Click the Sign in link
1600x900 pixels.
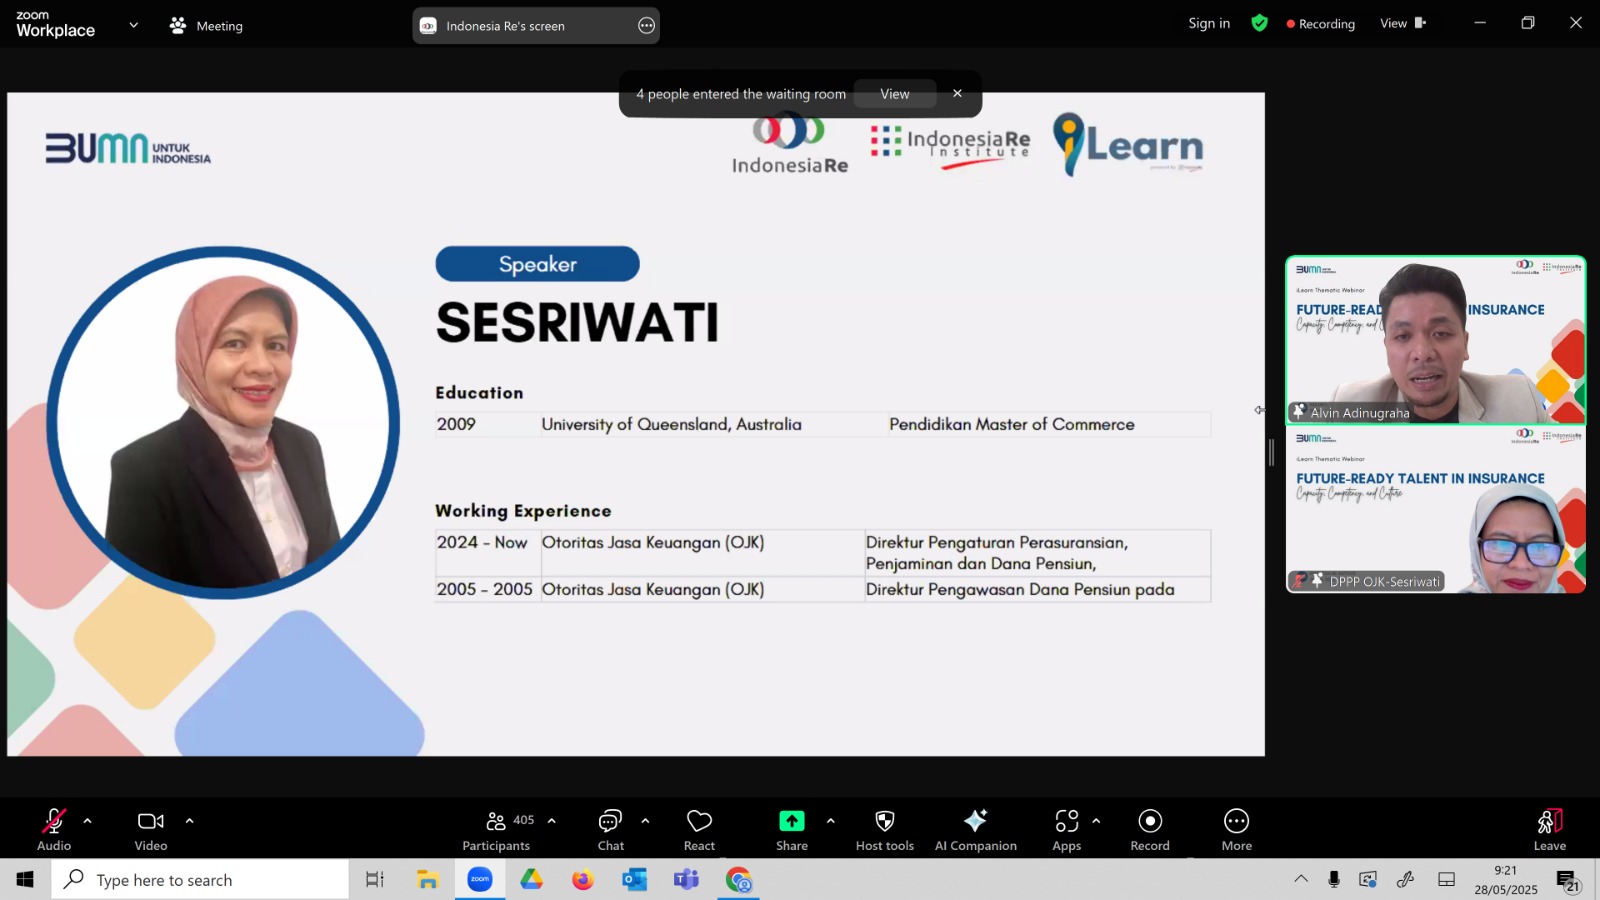click(1209, 23)
